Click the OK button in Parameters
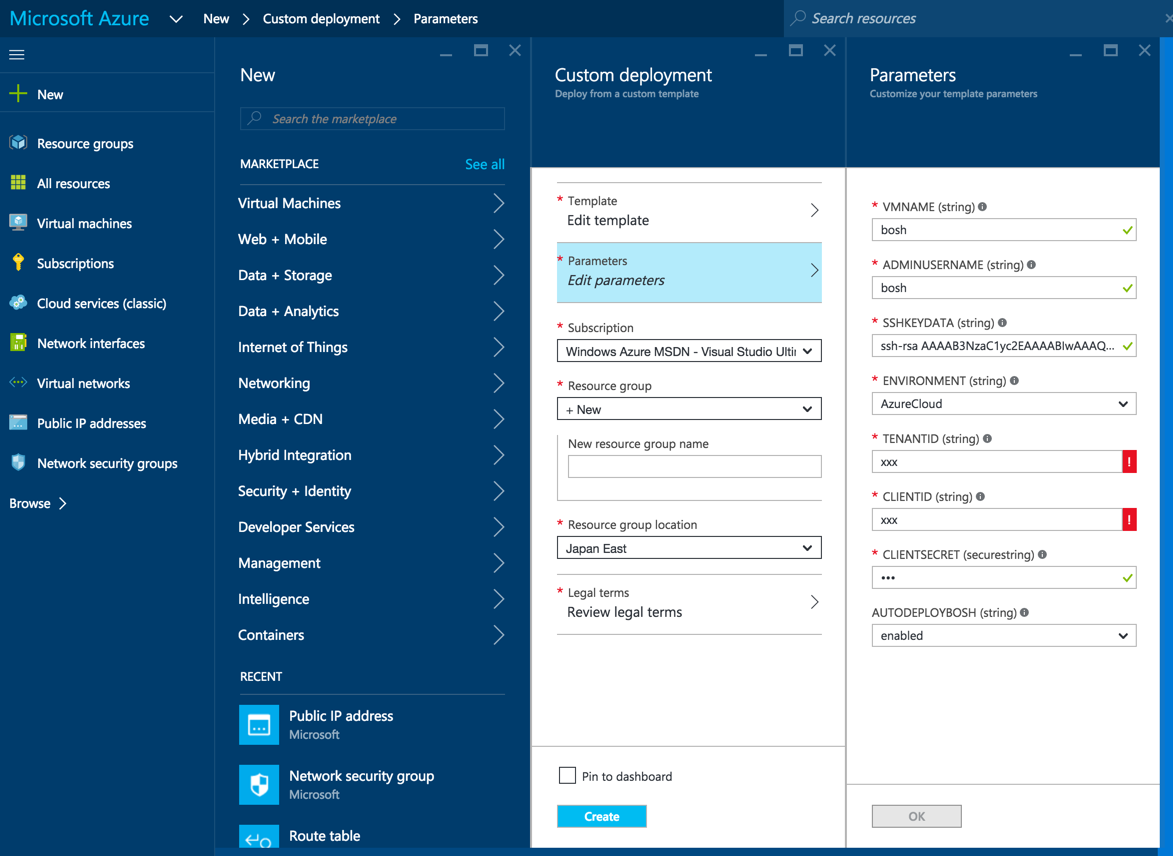 (x=916, y=816)
